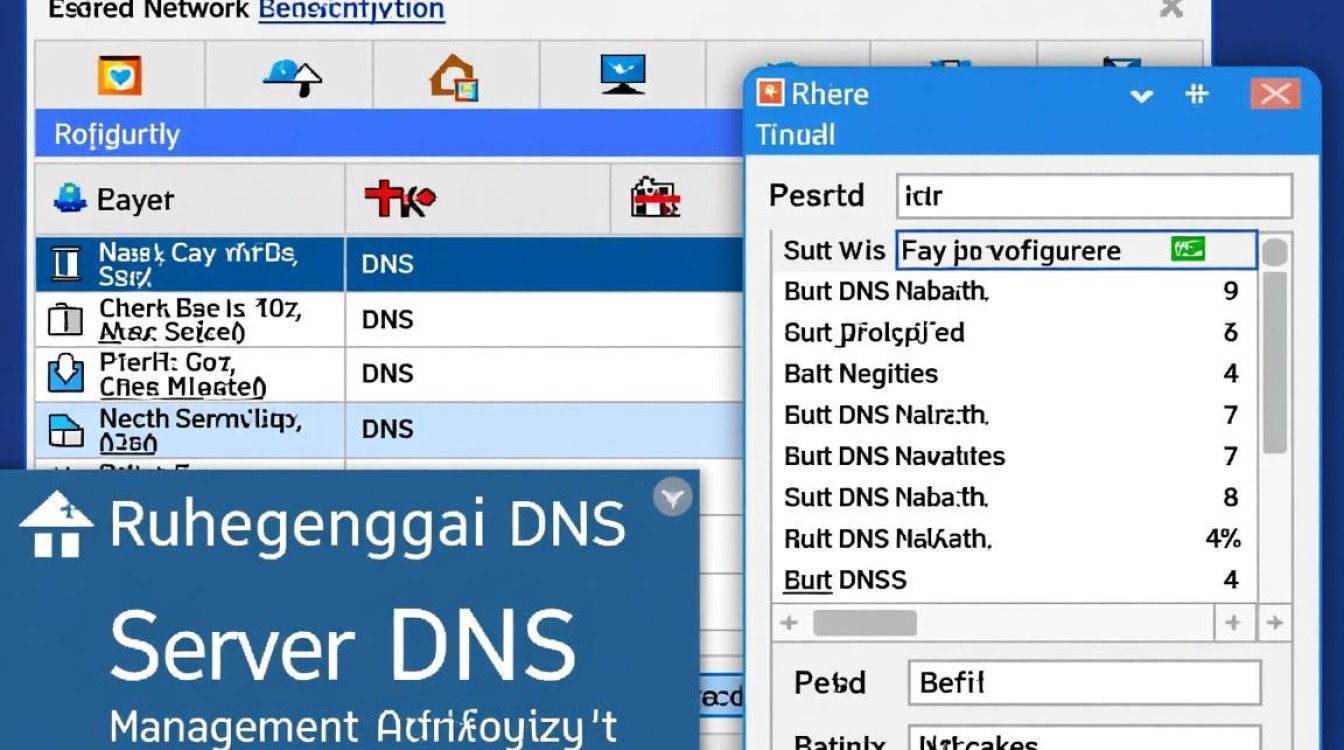Click the monitor icon in the toolbar
1344x750 pixels.
pos(622,75)
